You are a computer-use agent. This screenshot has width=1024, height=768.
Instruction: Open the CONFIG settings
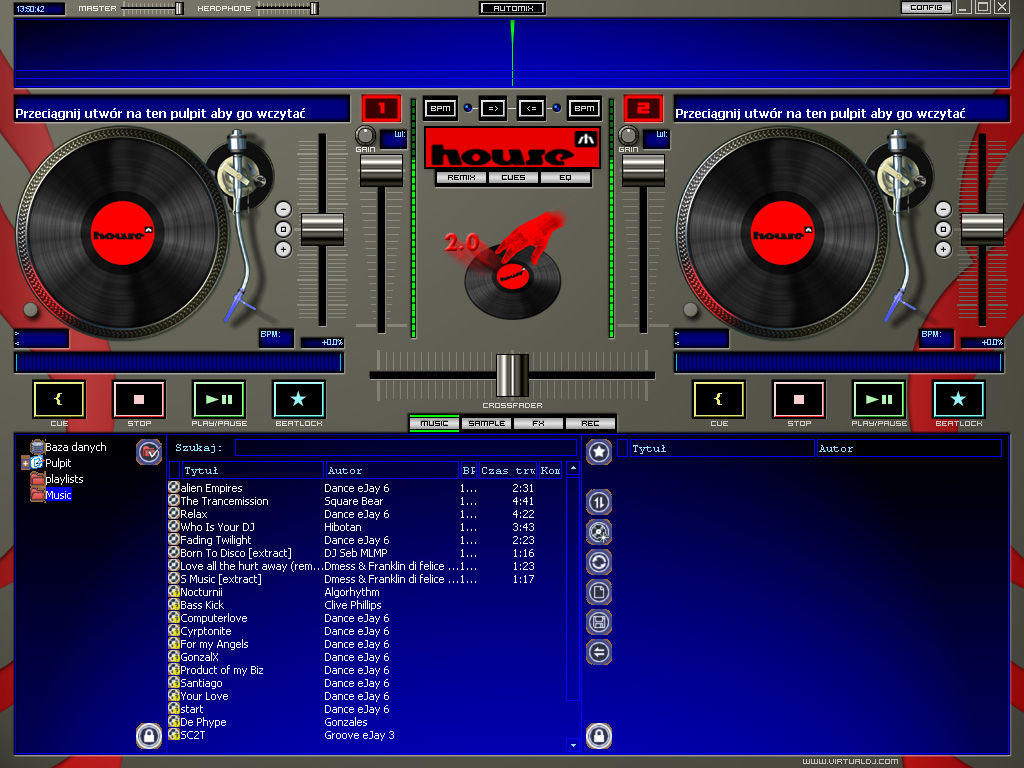click(926, 7)
